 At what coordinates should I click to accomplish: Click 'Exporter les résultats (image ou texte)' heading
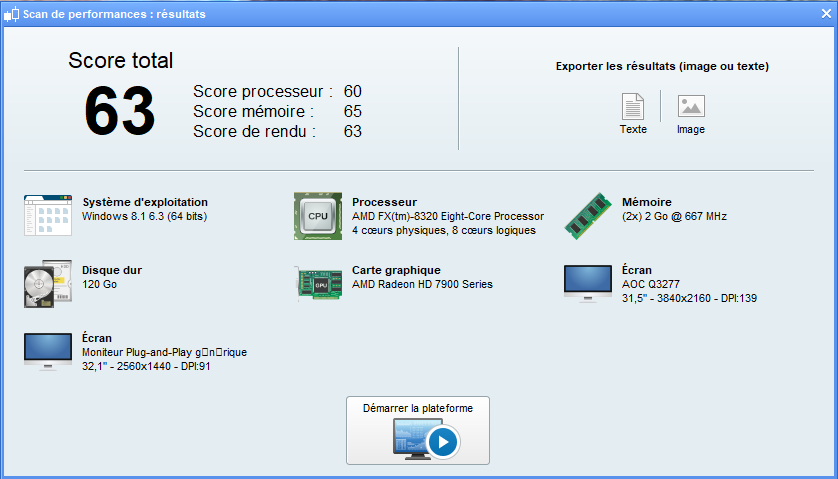click(x=662, y=66)
